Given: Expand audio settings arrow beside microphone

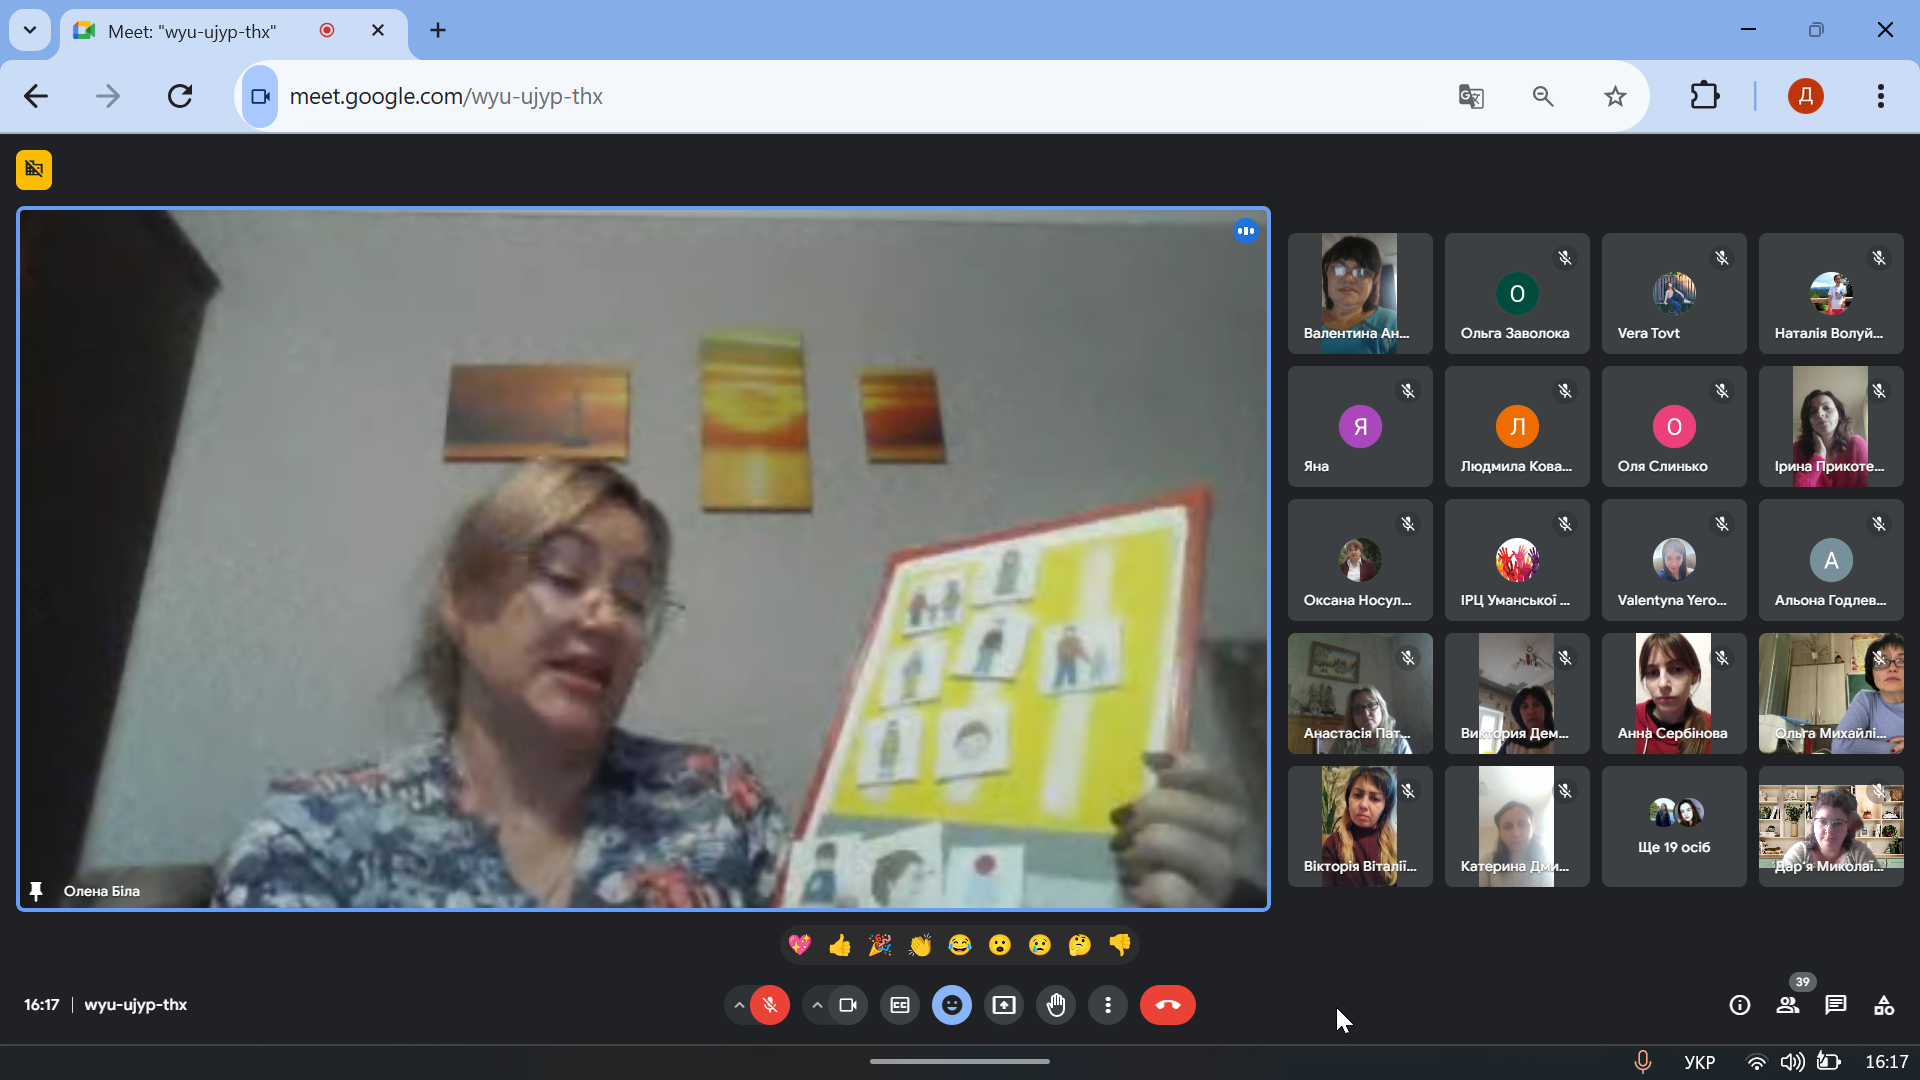Looking at the screenshot, I should [x=738, y=1005].
